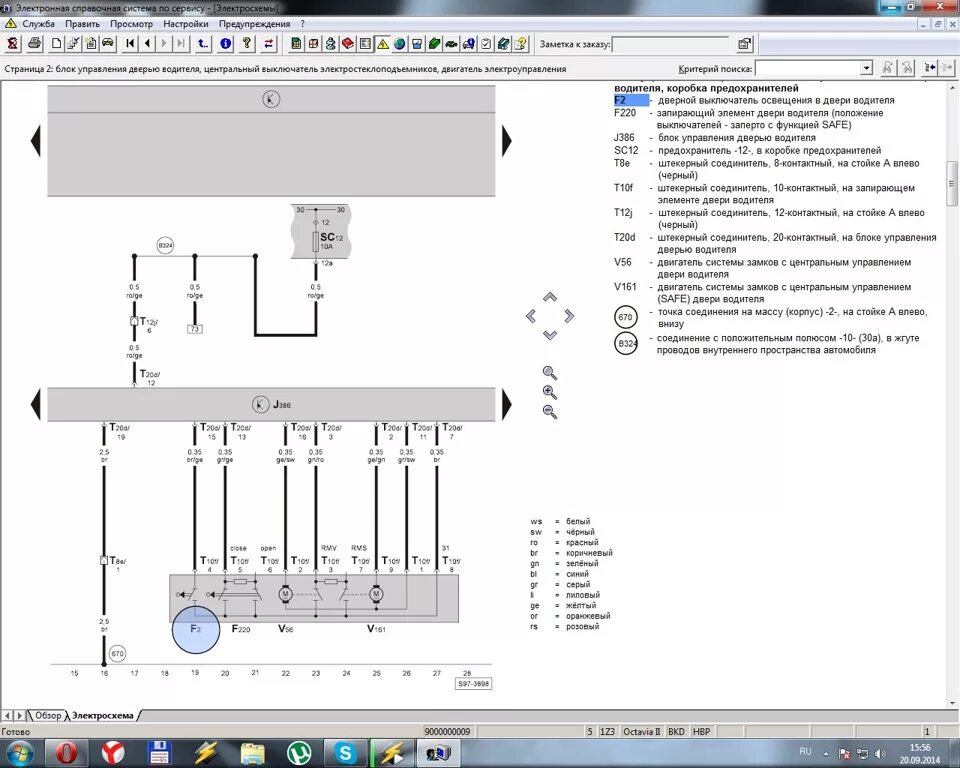Click the magnifier zoom reset icon
The width and height of the screenshot is (960, 768).
550,372
